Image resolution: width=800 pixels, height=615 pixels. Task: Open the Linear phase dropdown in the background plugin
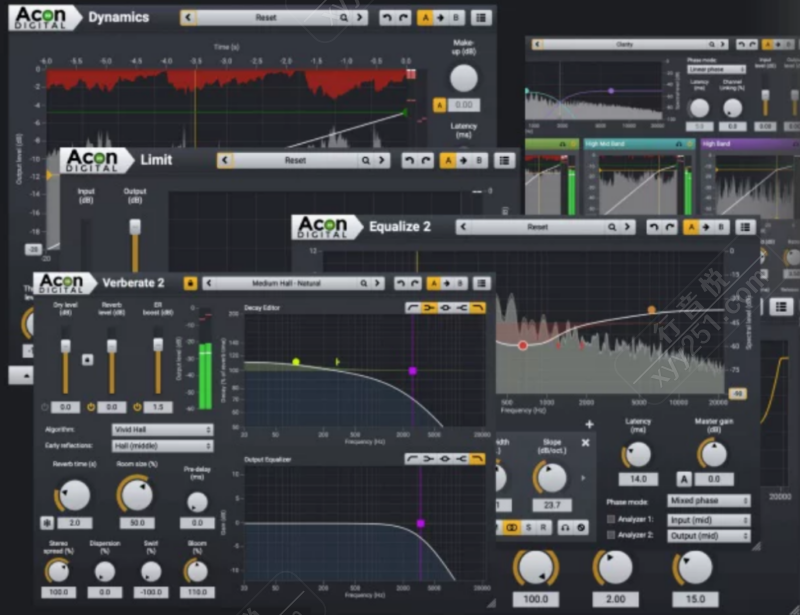716,69
